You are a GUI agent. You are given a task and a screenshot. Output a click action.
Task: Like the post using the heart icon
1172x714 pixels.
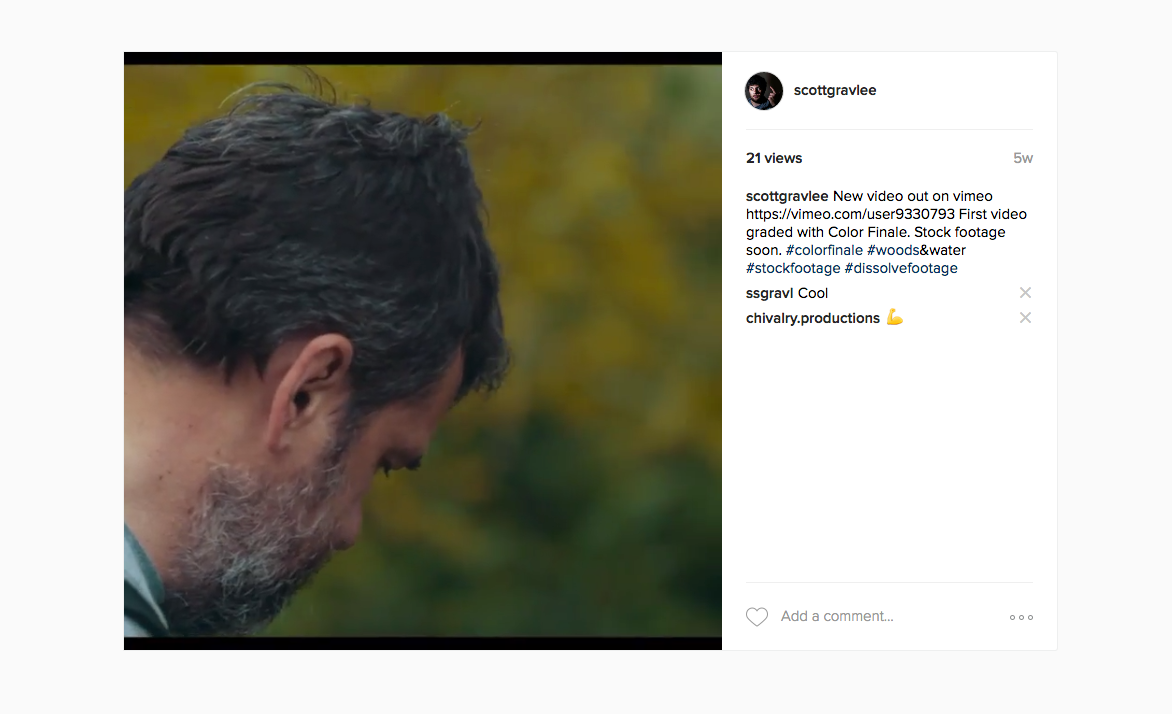757,616
